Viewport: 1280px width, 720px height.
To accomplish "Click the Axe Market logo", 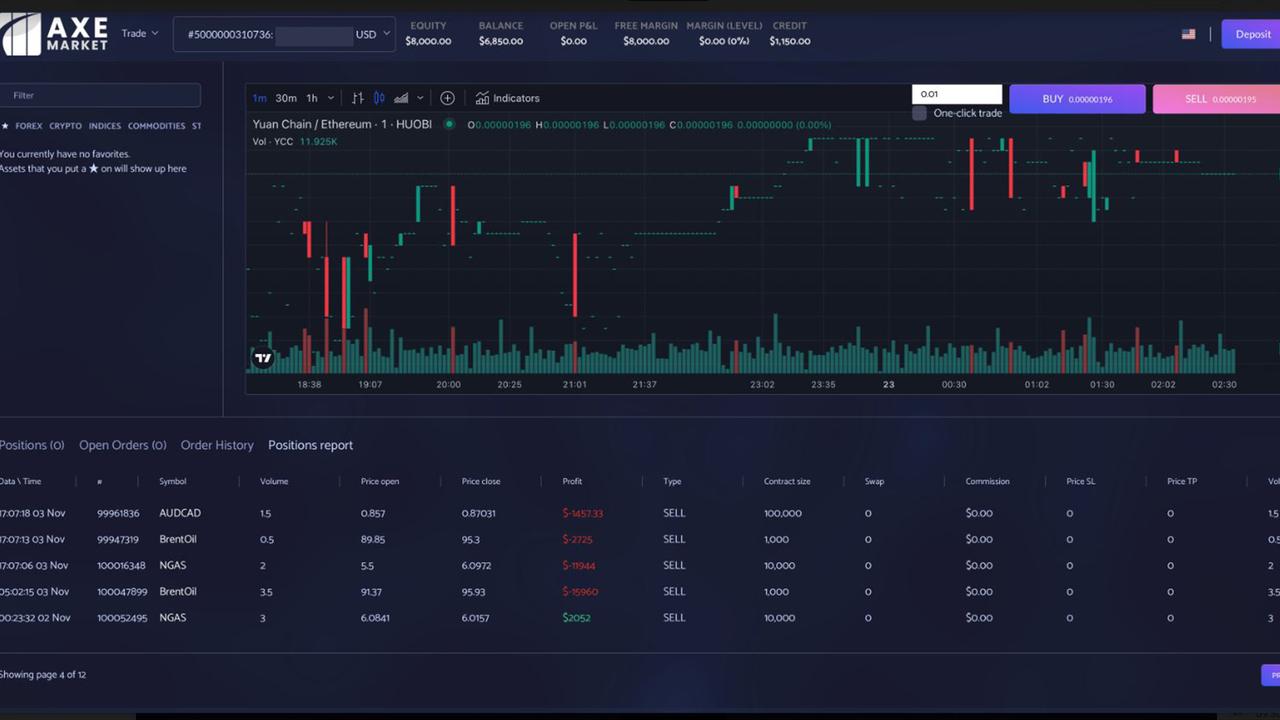I will (x=54, y=33).
